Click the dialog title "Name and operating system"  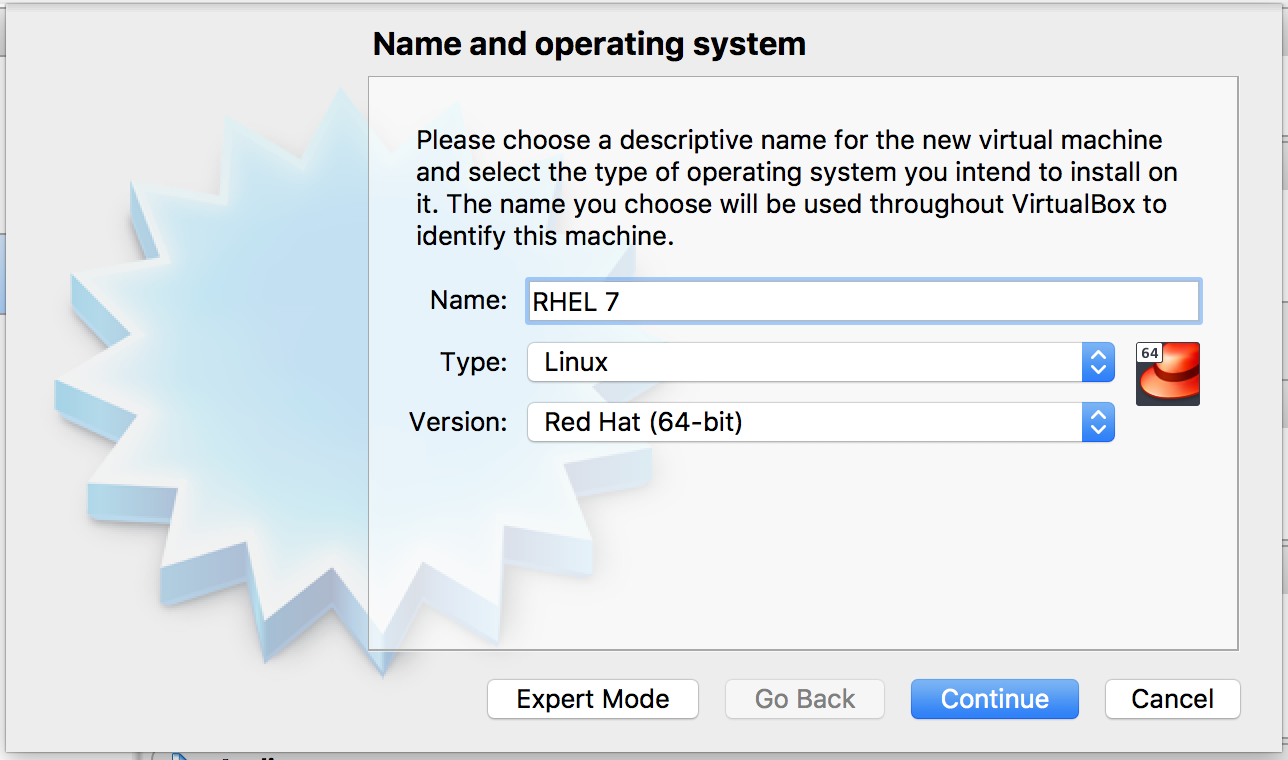(588, 43)
